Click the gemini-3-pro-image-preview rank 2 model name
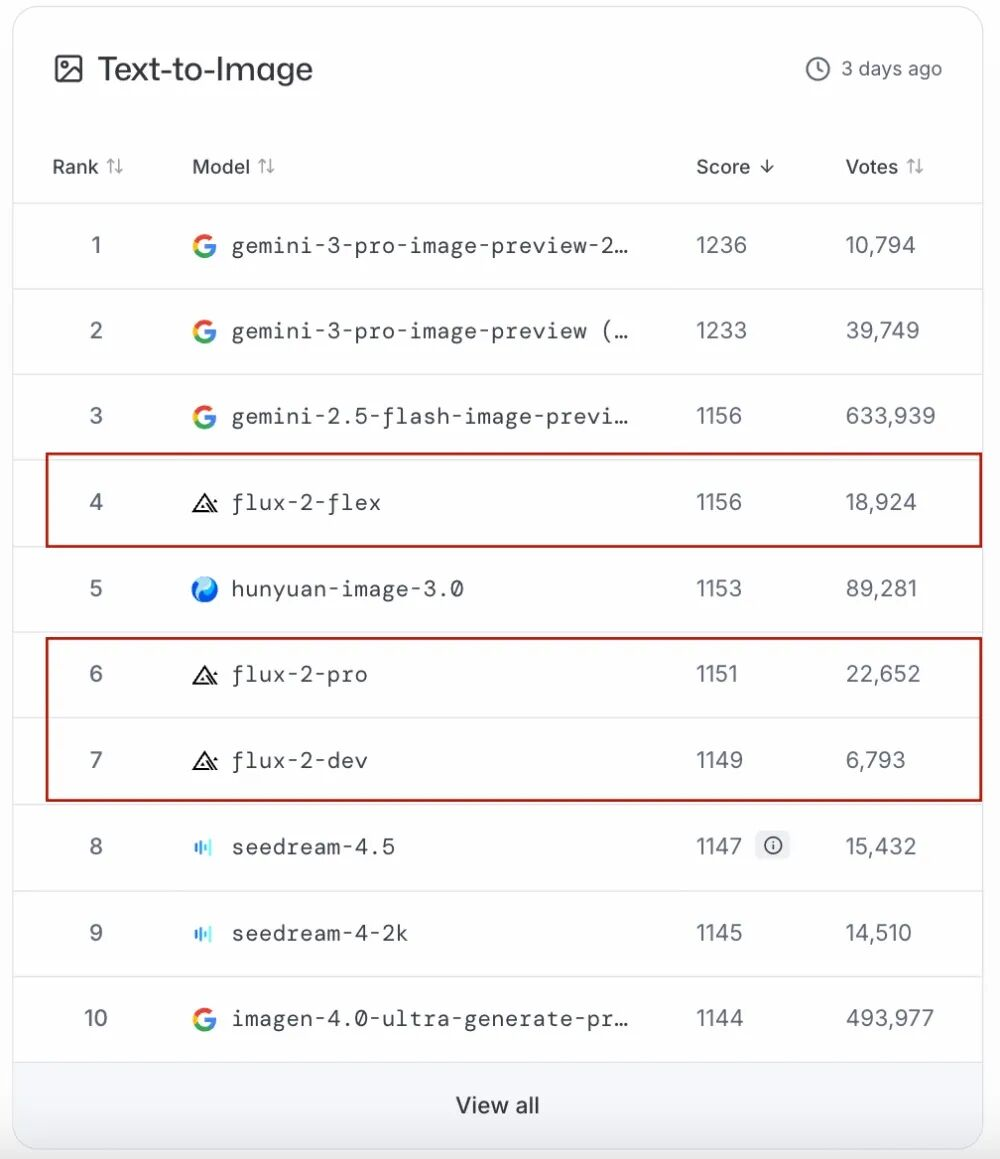The image size is (1000, 1159). pyautogui.click(x=429, y=332)
